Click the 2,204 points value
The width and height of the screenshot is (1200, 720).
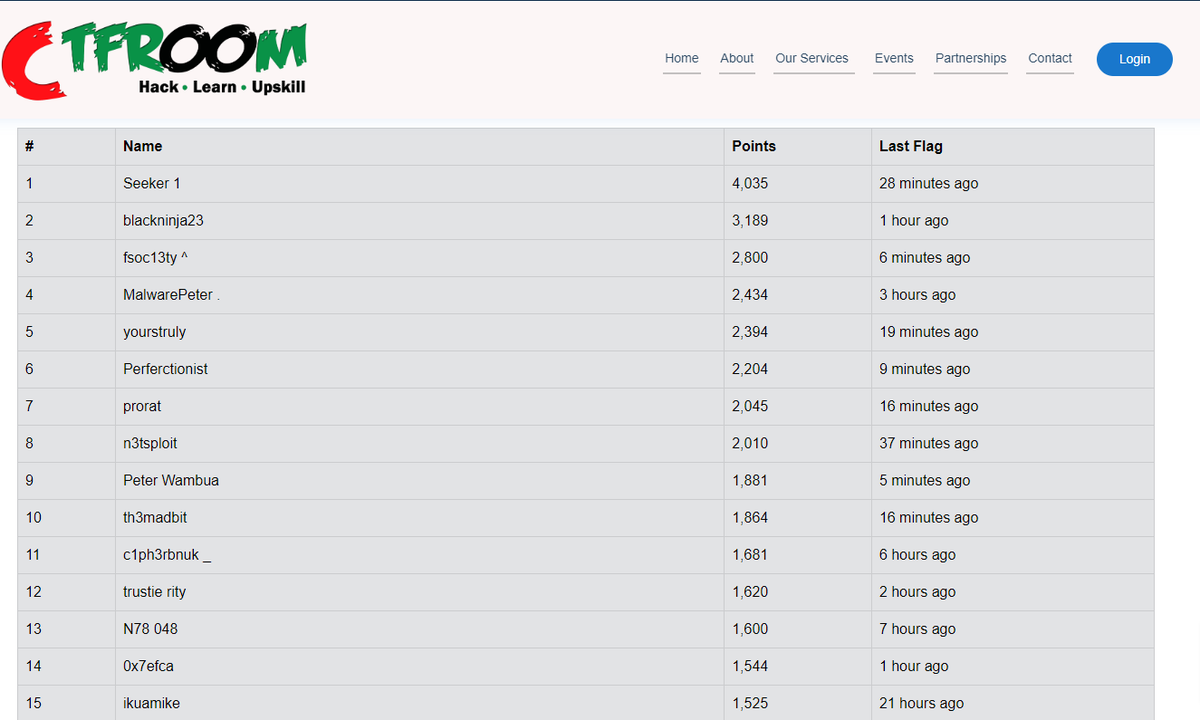750,369
